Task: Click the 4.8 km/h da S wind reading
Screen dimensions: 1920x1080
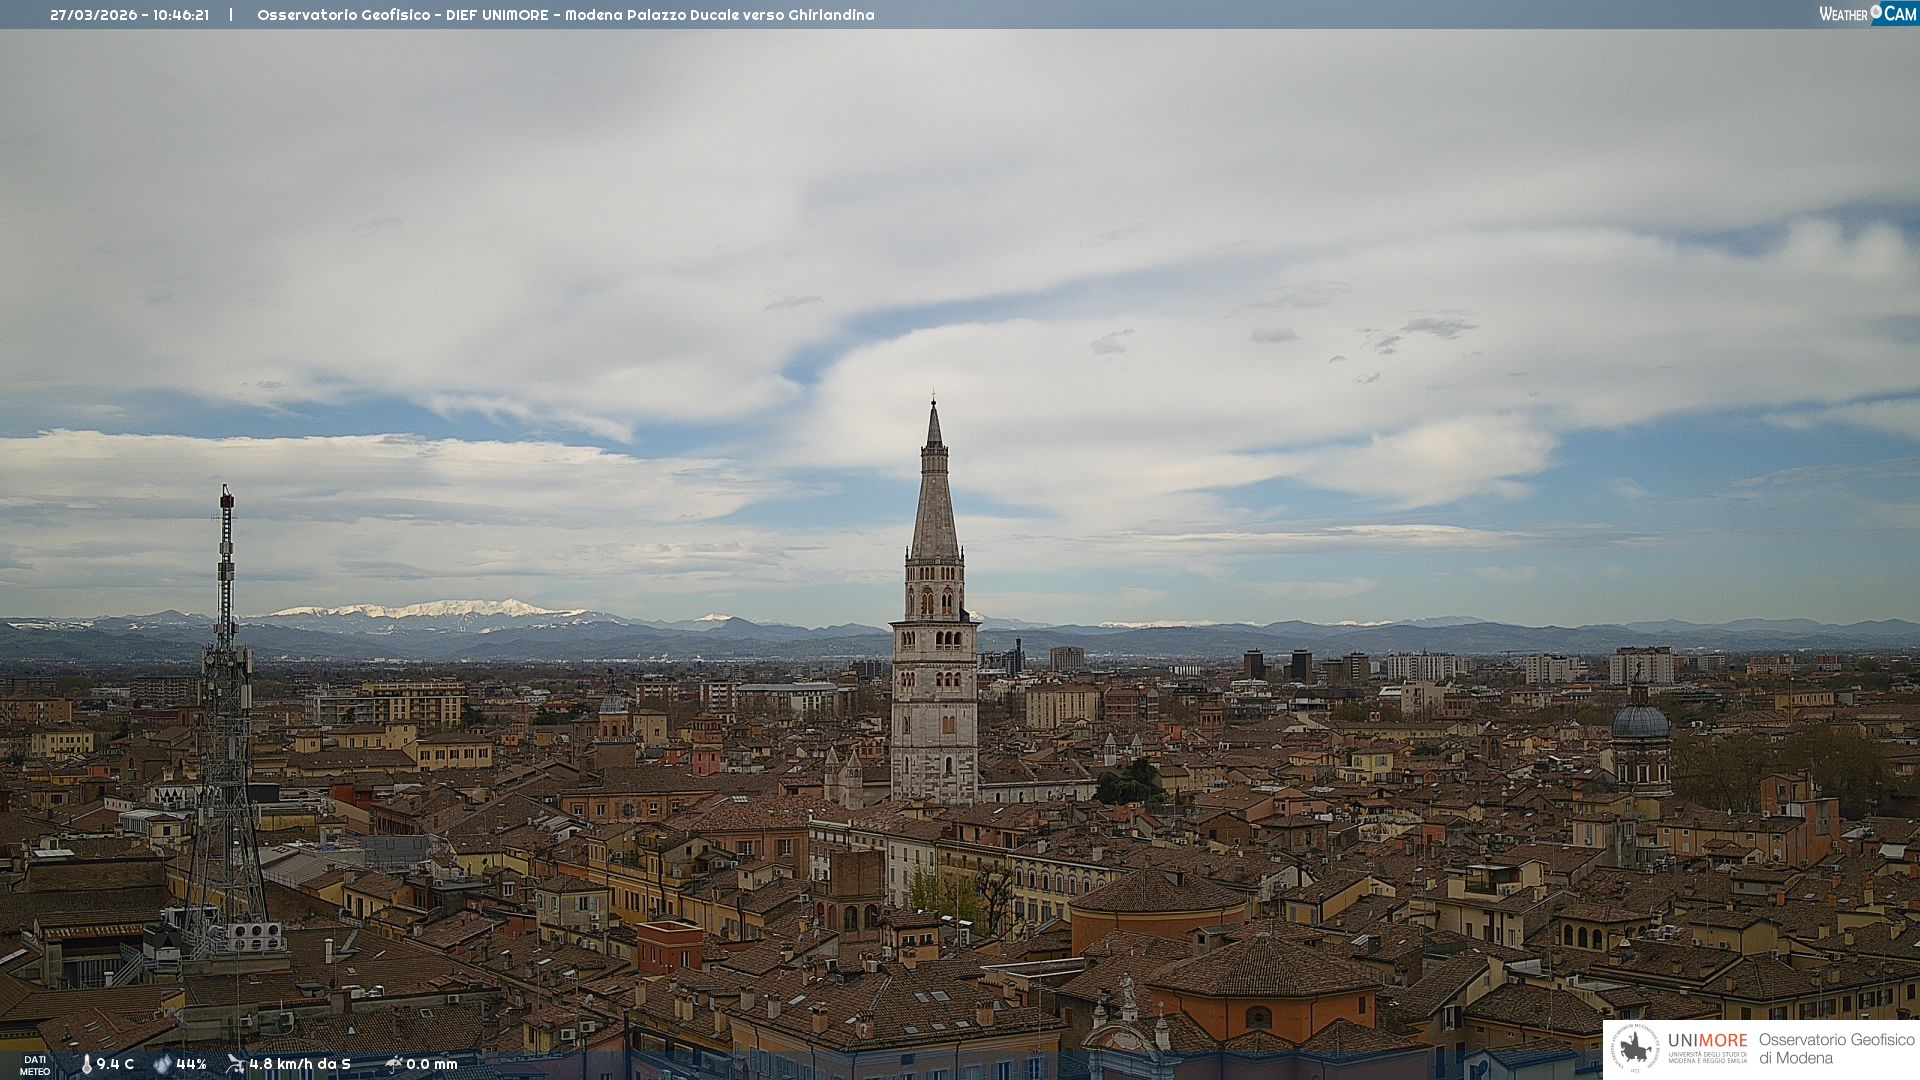Action: [x=300, y=1064]
